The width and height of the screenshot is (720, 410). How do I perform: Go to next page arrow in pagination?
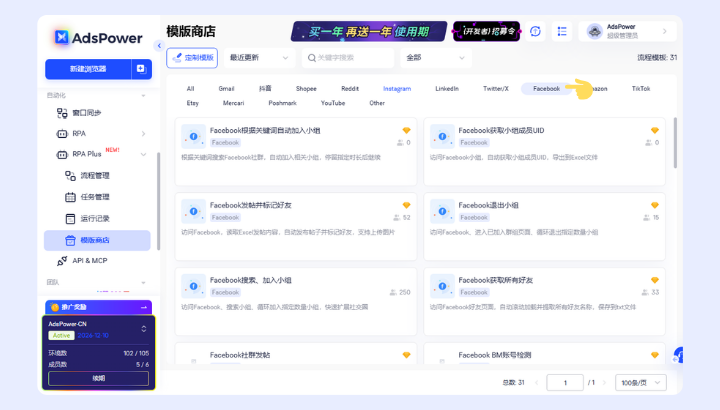604,382
